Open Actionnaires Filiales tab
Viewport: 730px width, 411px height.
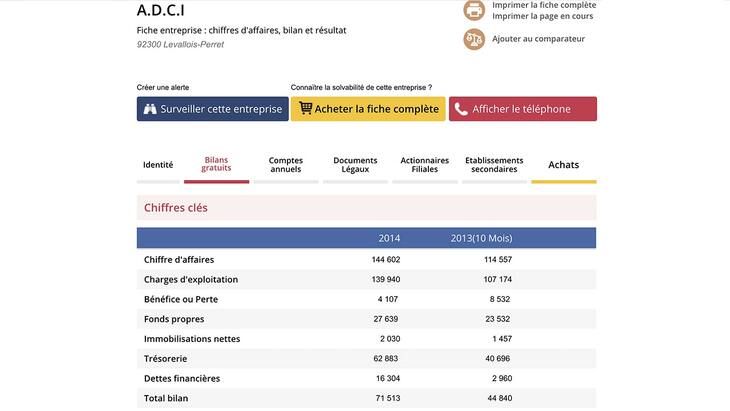pyautogui.click(x=425, y=165)
